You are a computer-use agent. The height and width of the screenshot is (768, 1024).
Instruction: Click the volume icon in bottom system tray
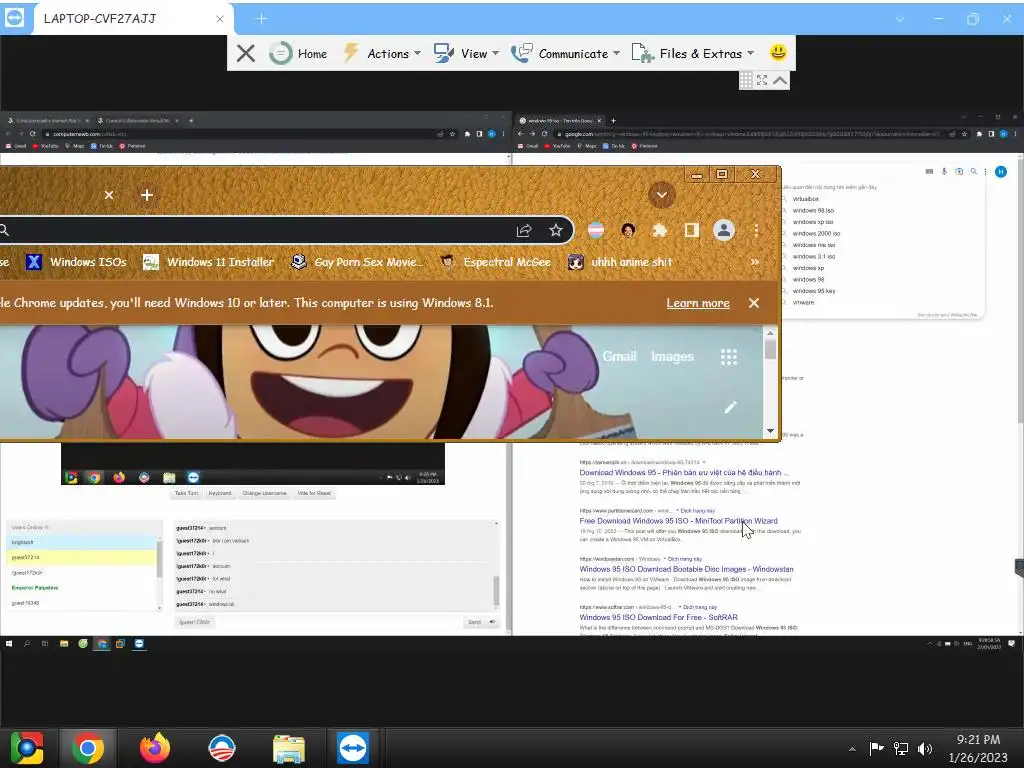click(925, 748)
